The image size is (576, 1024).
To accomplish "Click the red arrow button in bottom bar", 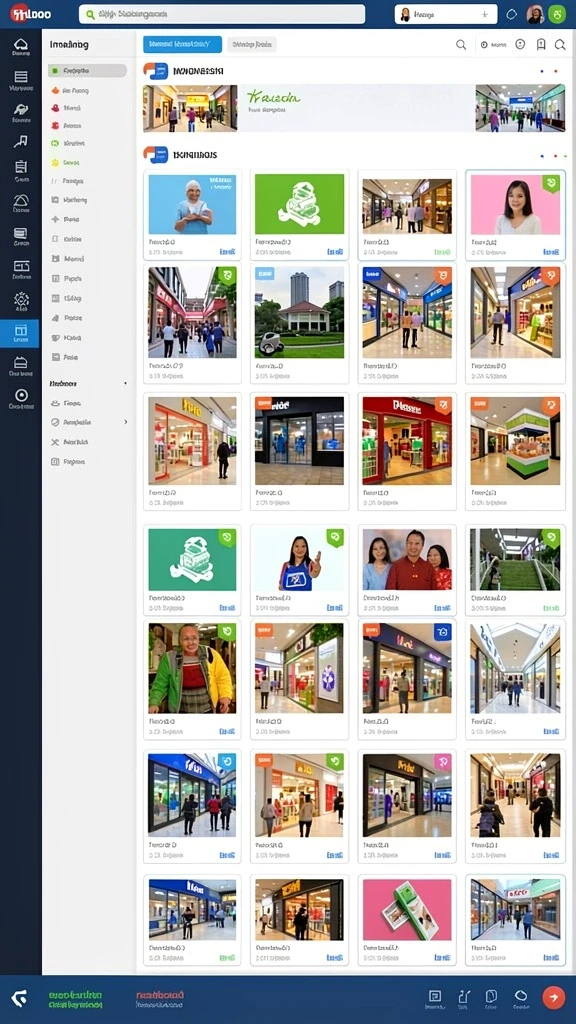I will (x=554, y=997).
